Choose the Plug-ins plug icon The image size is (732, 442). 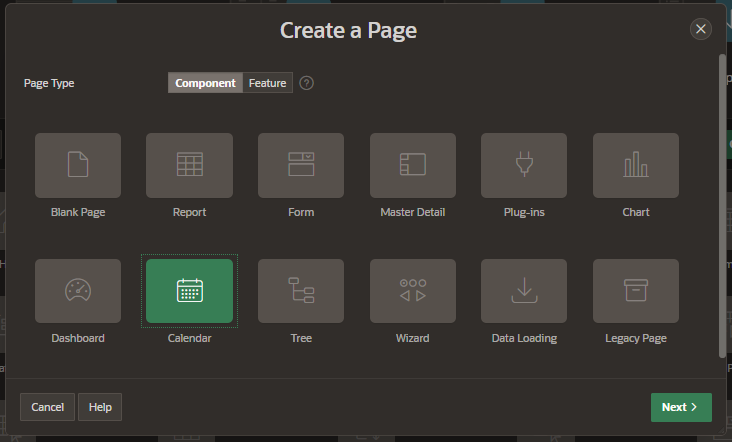click(x=524, y=165)
